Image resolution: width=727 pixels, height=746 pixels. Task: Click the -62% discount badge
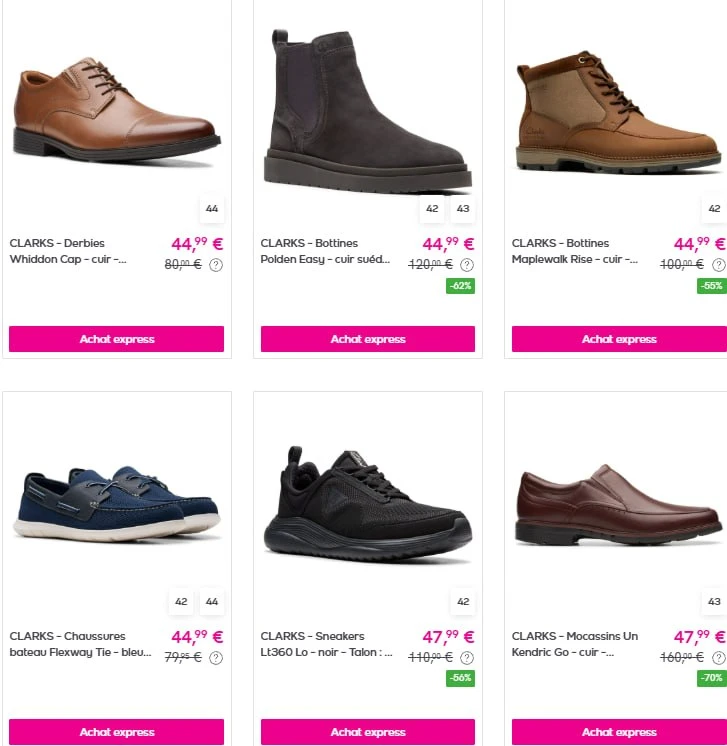pos(460,286)
